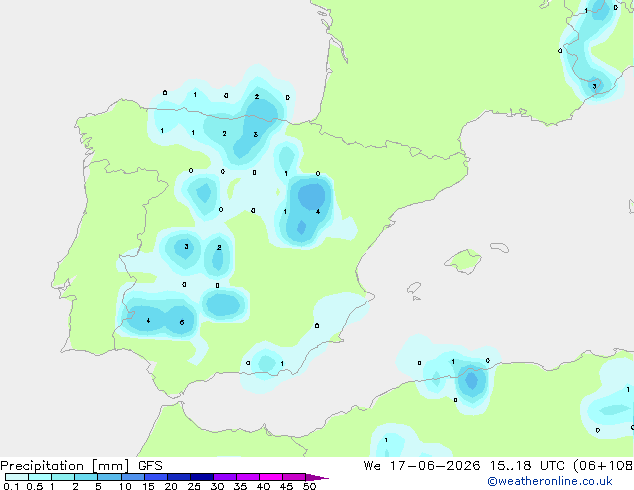The height and width of the screenshot is (490, 634).
Task: Select the 20–25 mm legend swatch
Action: (x=179, y=477)
